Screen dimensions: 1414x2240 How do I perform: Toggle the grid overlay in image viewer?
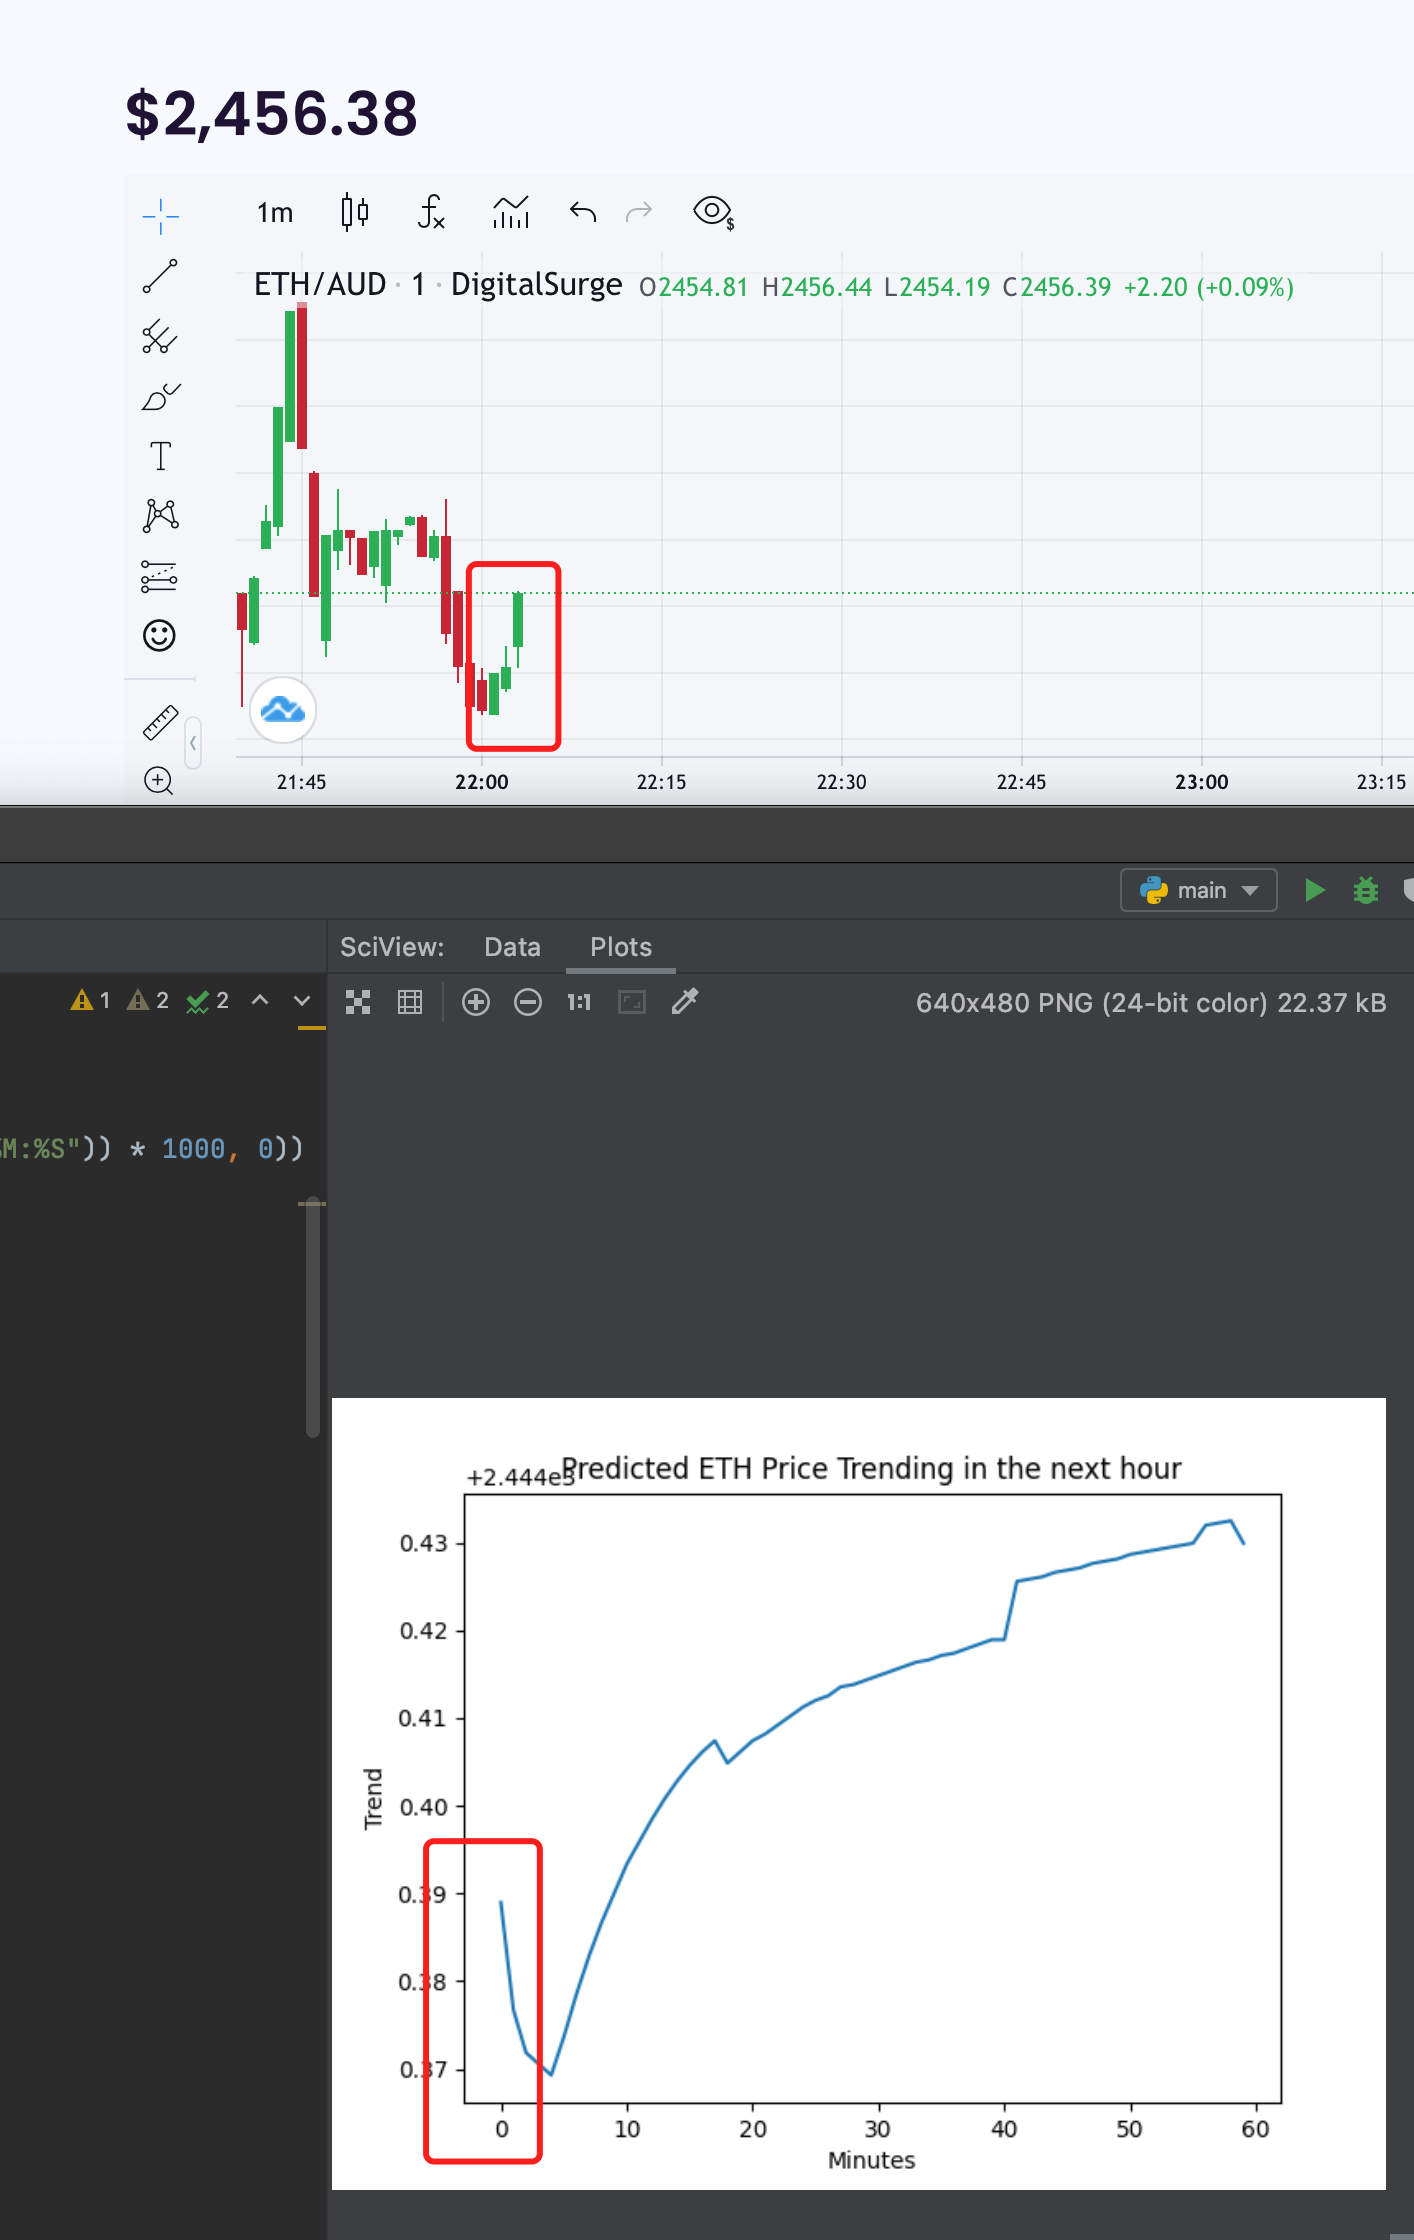pyautogui.click(x=410, y=1002)
